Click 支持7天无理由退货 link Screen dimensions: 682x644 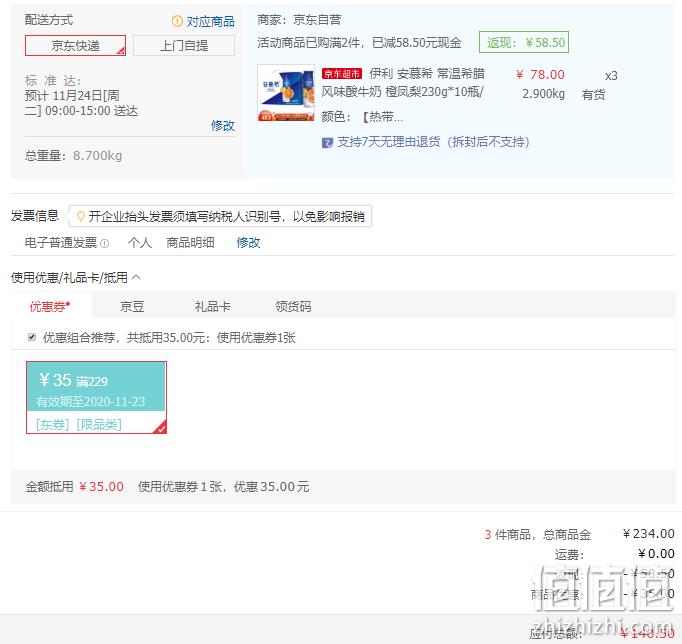tap(433, 142)
